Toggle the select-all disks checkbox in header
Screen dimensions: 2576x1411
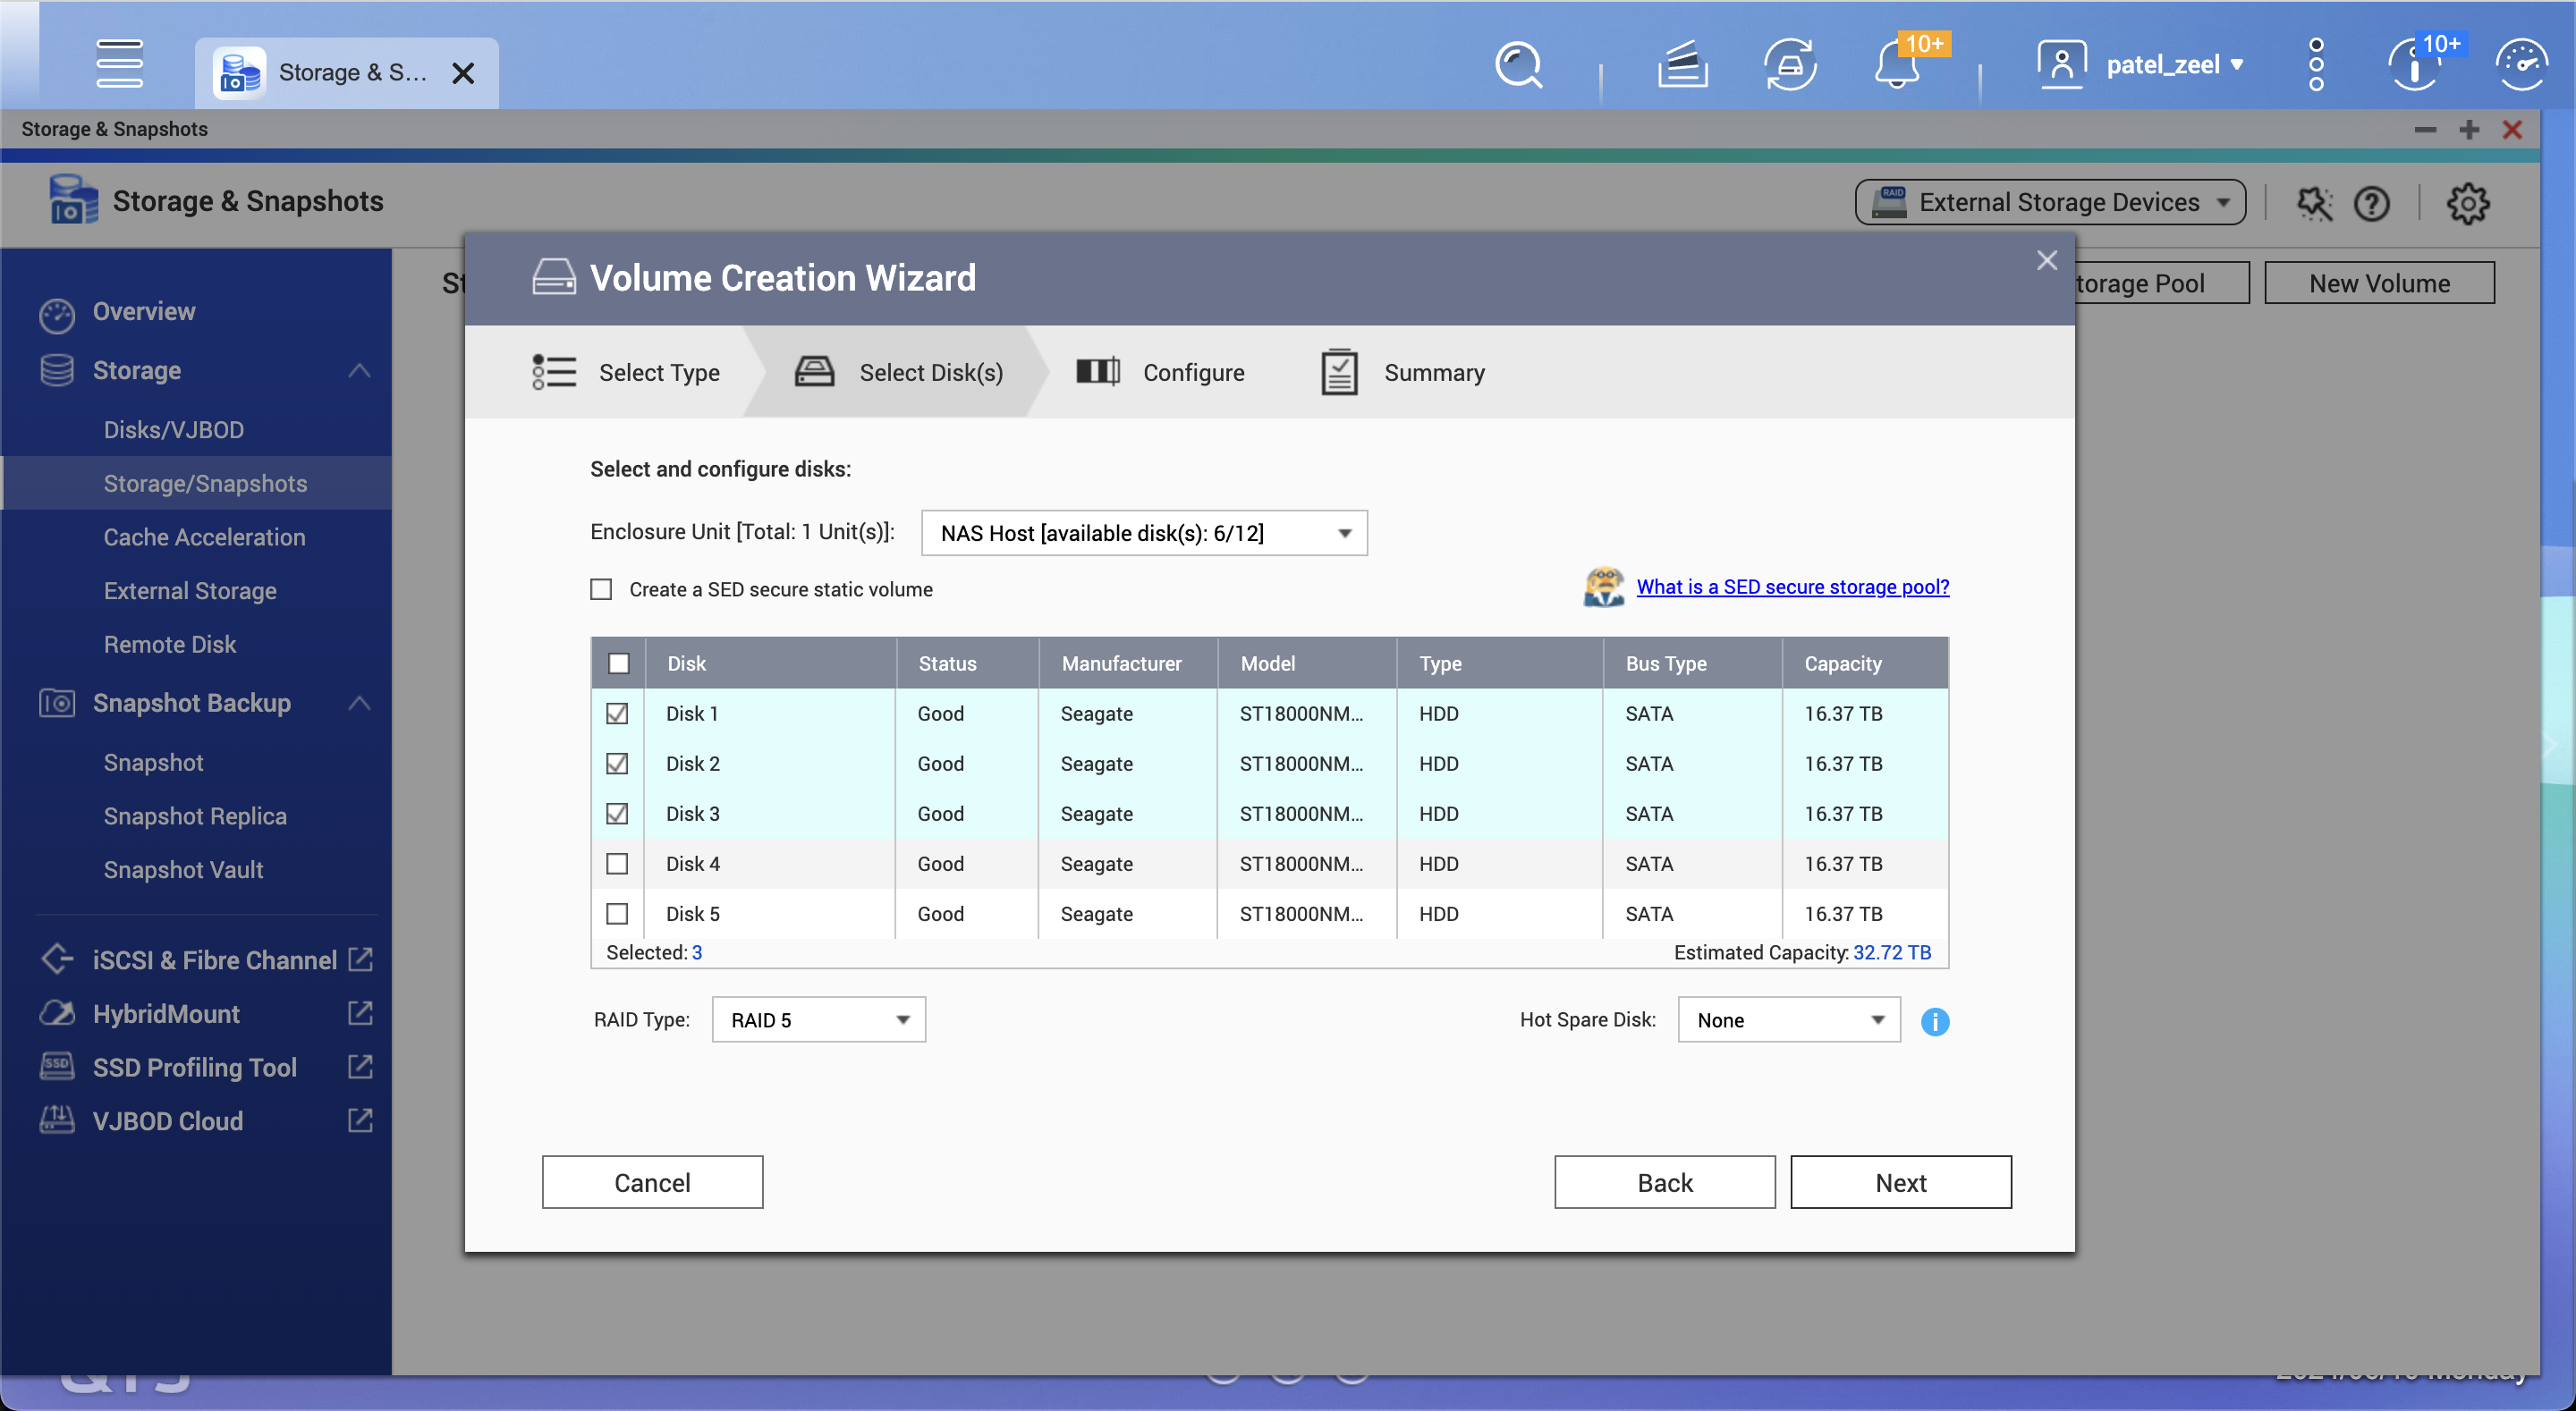coord(619,663)
